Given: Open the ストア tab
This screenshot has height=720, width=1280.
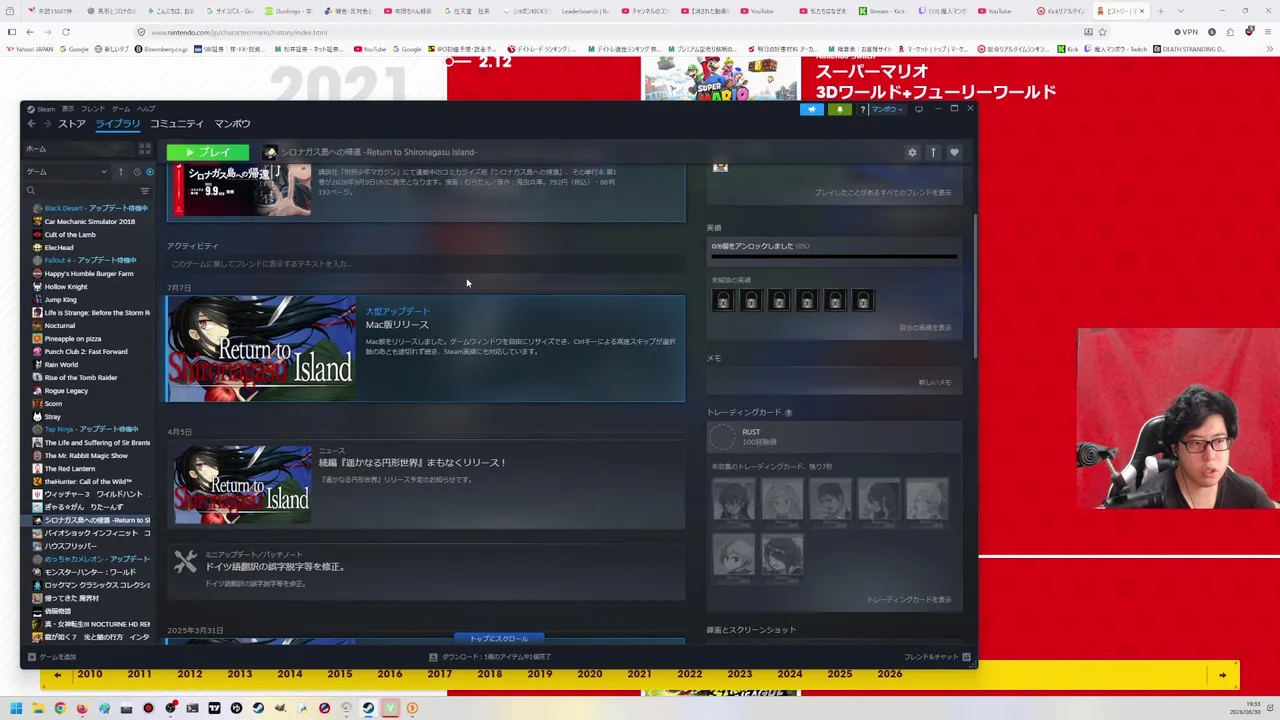Looking at the screenshot, I should pyautogui.click(x=72, y=124).
